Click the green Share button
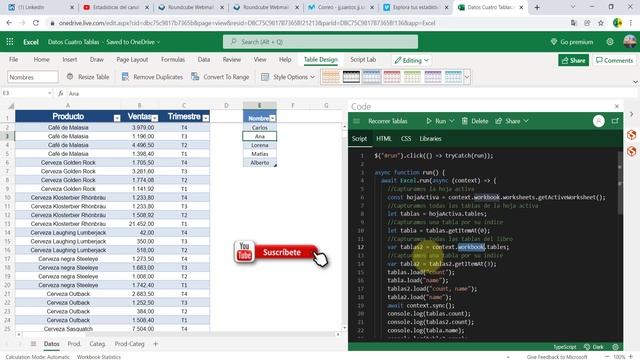 coord(573,60)
